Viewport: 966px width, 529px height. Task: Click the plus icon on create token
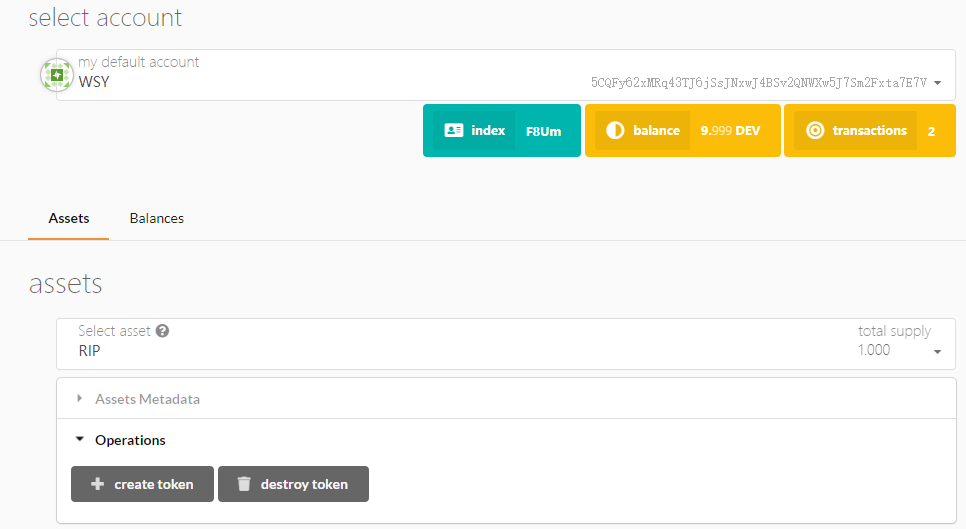click(x=97, y=484)
